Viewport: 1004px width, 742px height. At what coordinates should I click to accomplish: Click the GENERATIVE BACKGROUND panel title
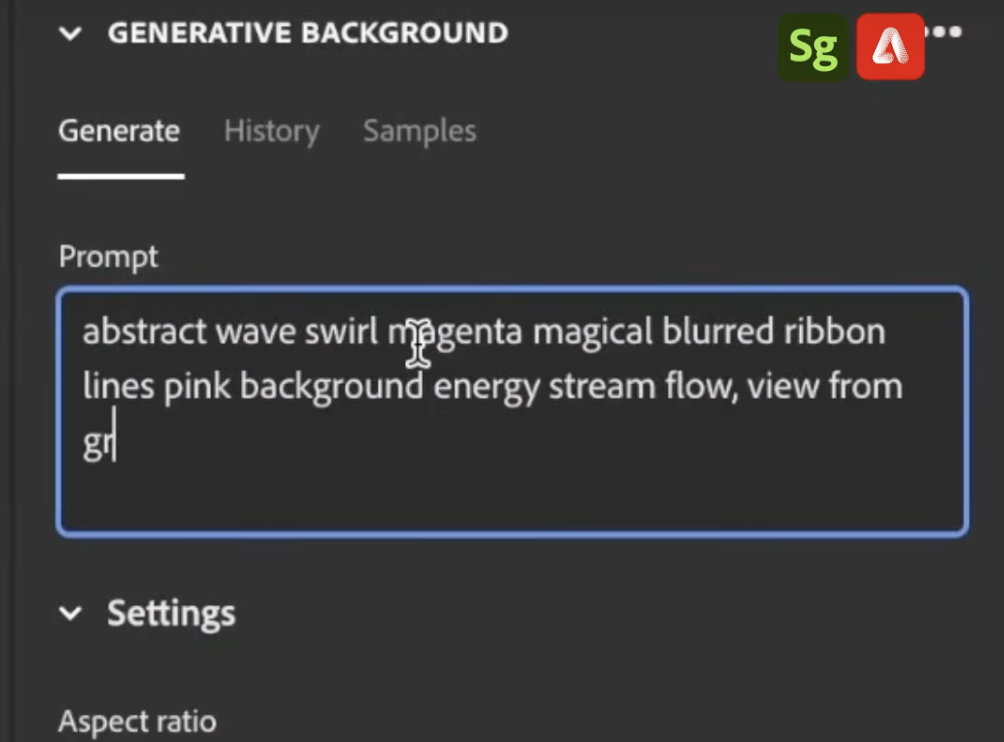click(x=307, y=33)
